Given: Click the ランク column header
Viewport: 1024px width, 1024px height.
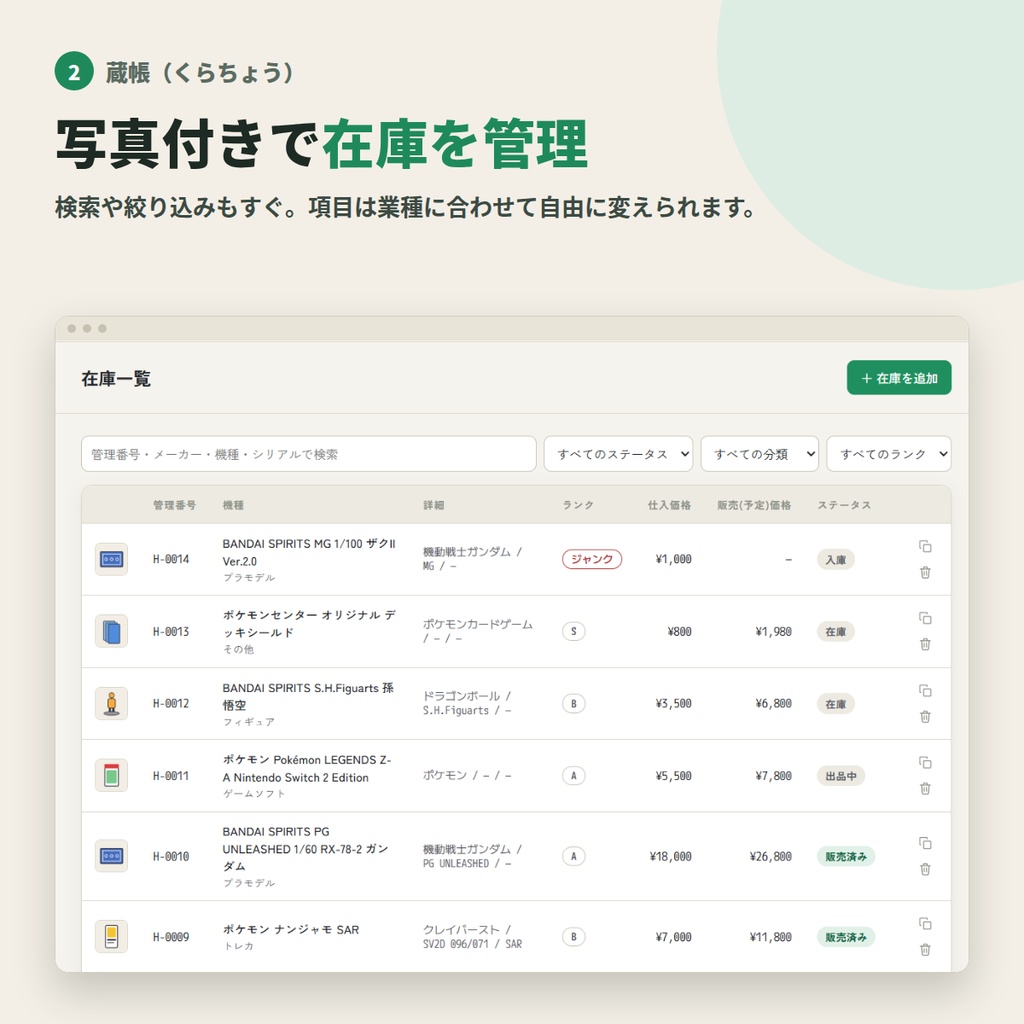Looking at the screenshot, I should click(x=578, y=505).
